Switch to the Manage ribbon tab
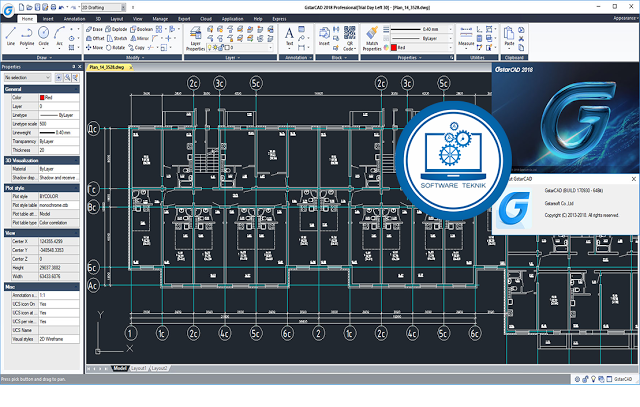 tap(160, 19)
